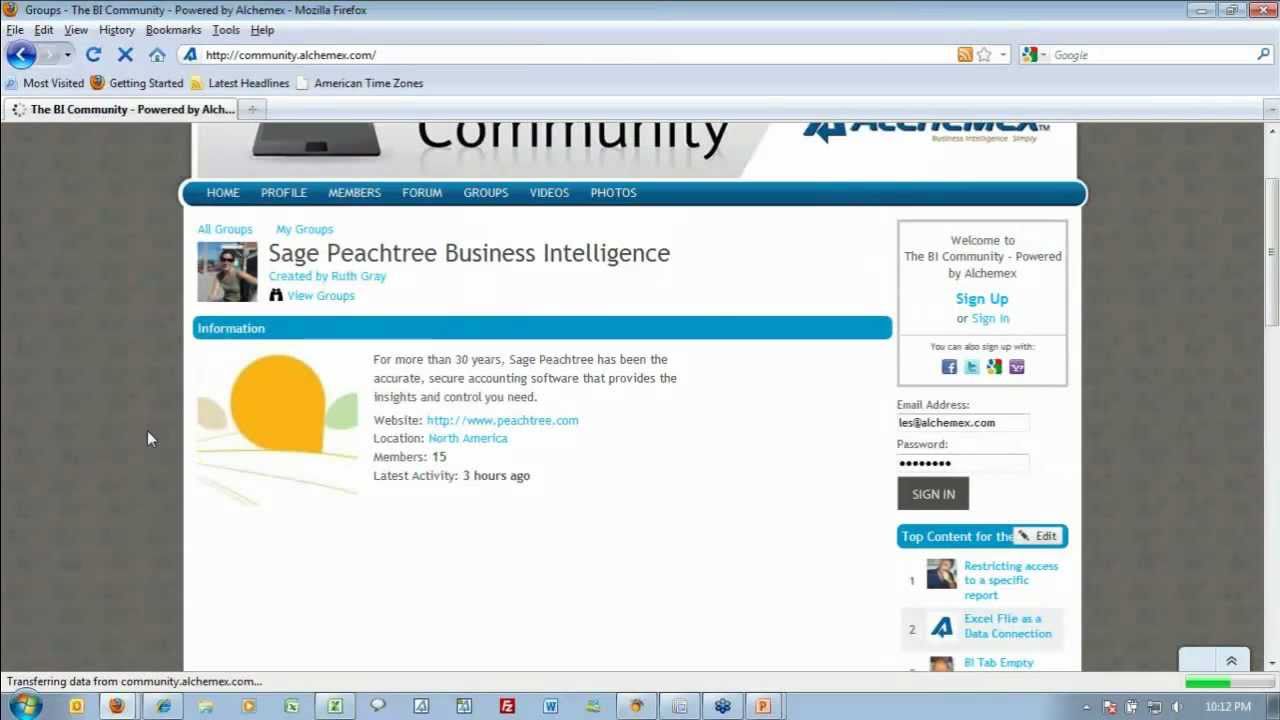Open the Firefox home page icon
The image size is (1280, 720).
point(157,55)
